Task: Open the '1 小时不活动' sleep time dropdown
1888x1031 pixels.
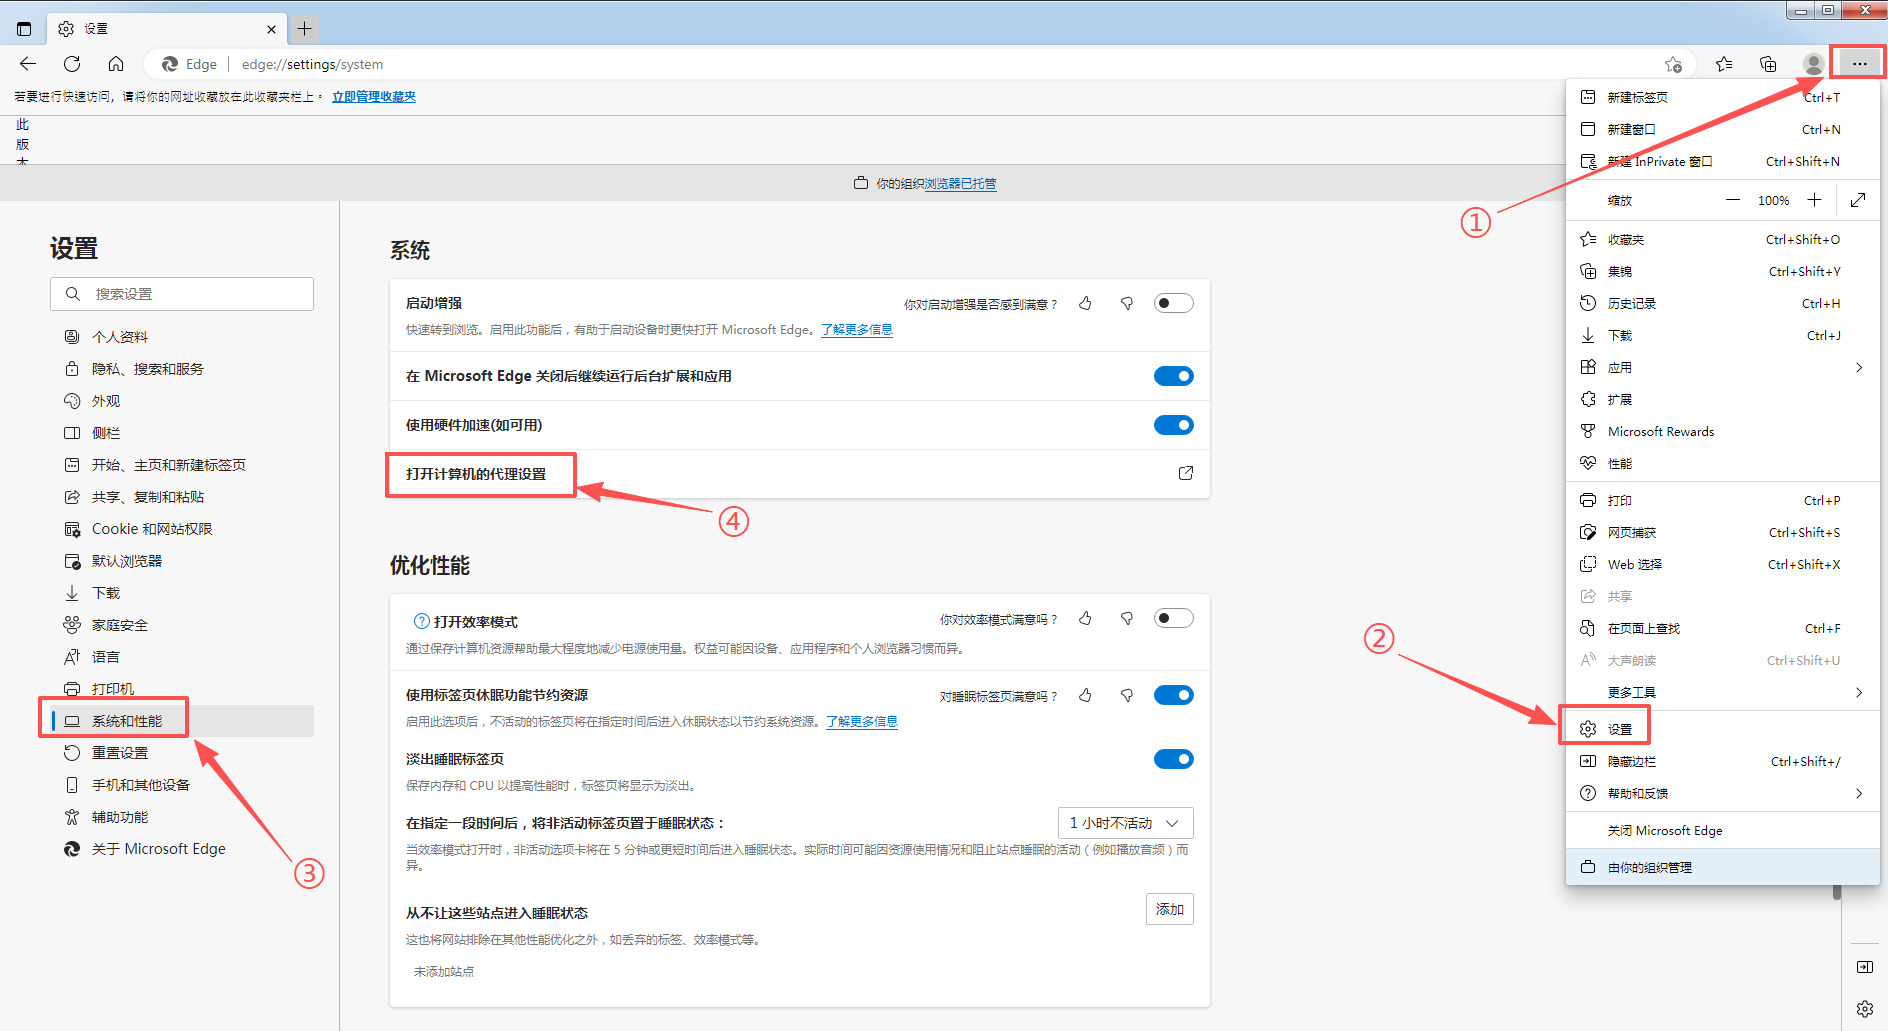Action: (x=1125, y=823)
